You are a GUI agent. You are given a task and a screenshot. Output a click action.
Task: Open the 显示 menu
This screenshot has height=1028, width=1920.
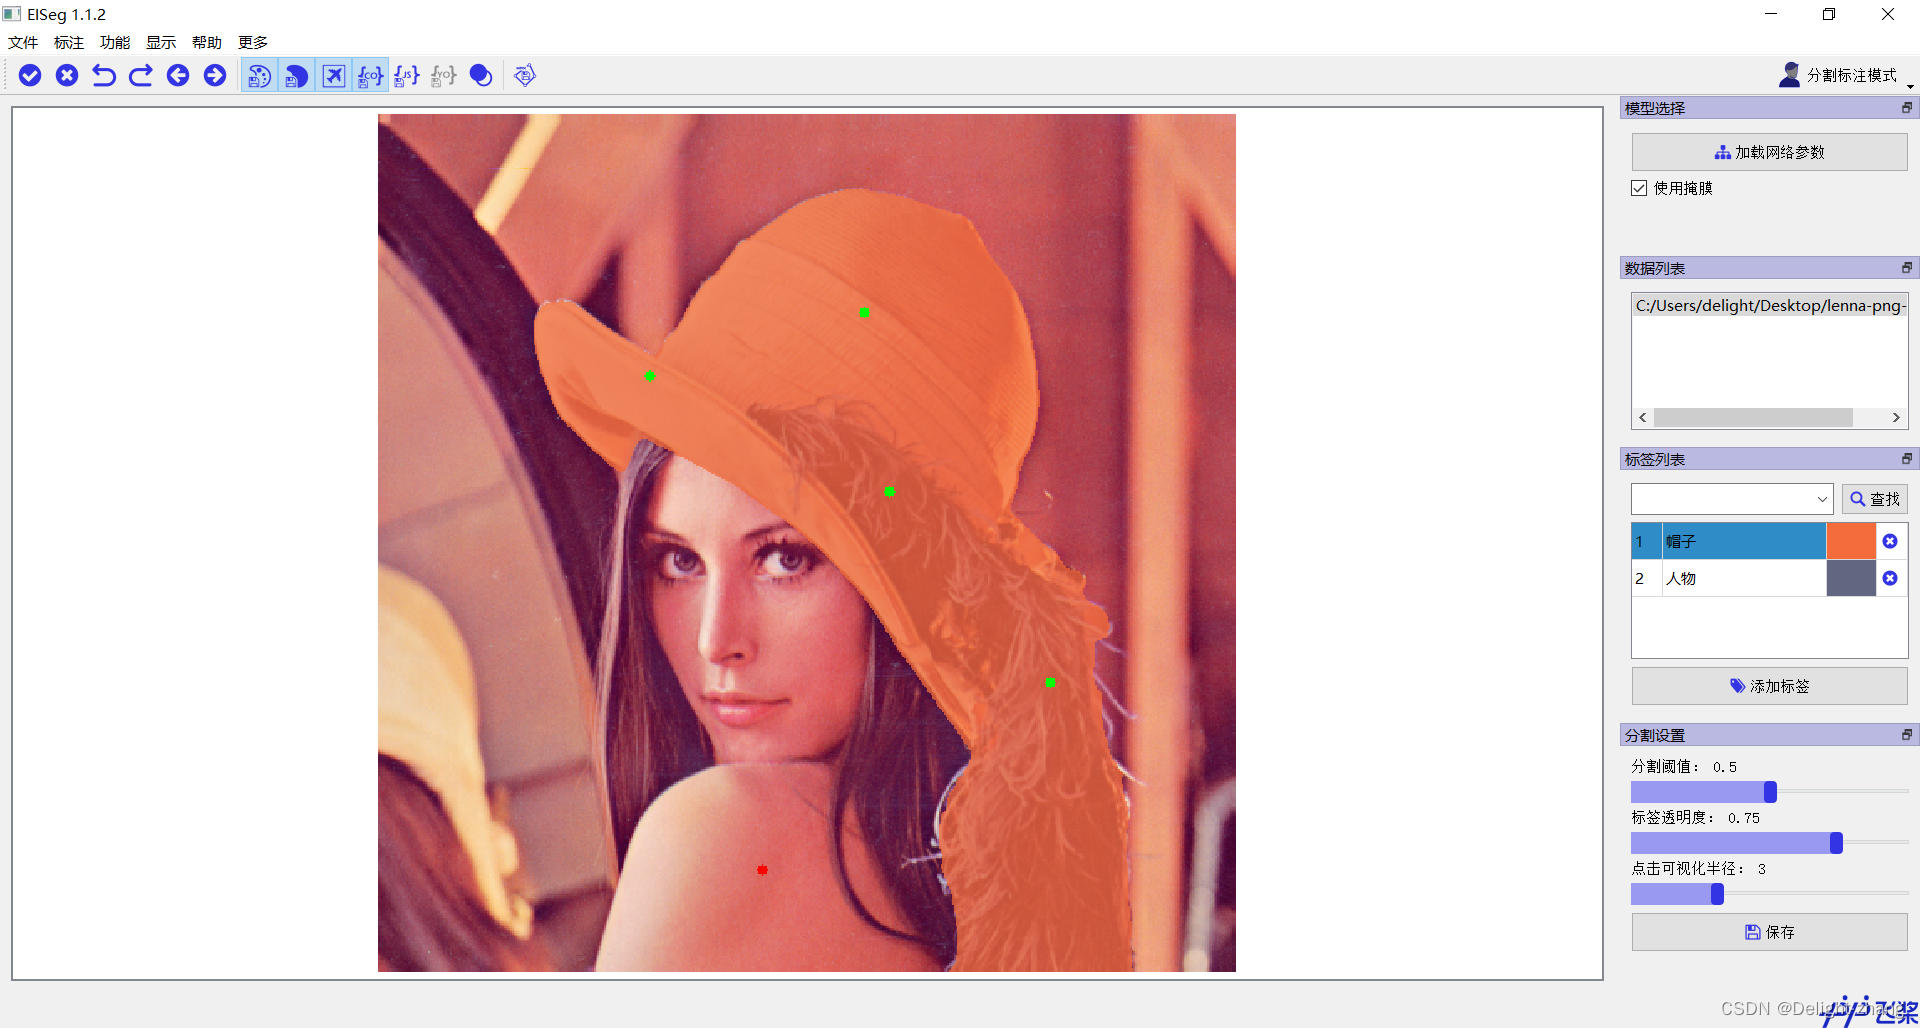(x=161, y=42)
